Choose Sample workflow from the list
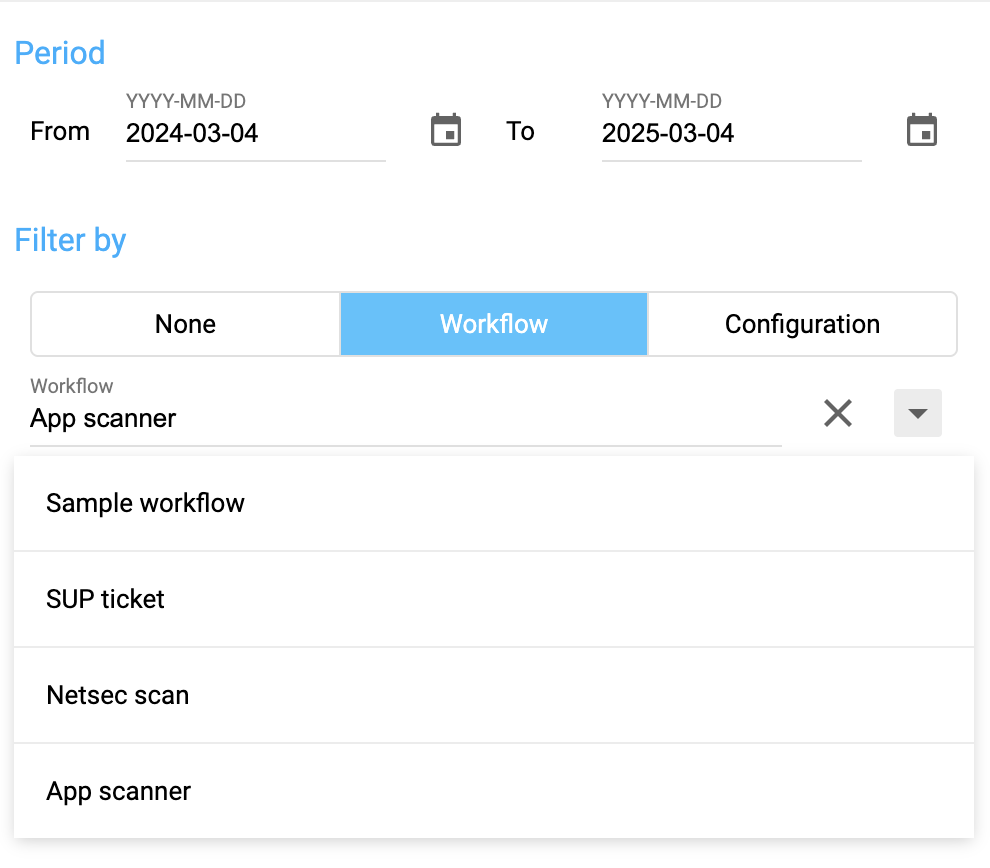The height and width of the screenshot is (868, 990). [x=145, y=503]
